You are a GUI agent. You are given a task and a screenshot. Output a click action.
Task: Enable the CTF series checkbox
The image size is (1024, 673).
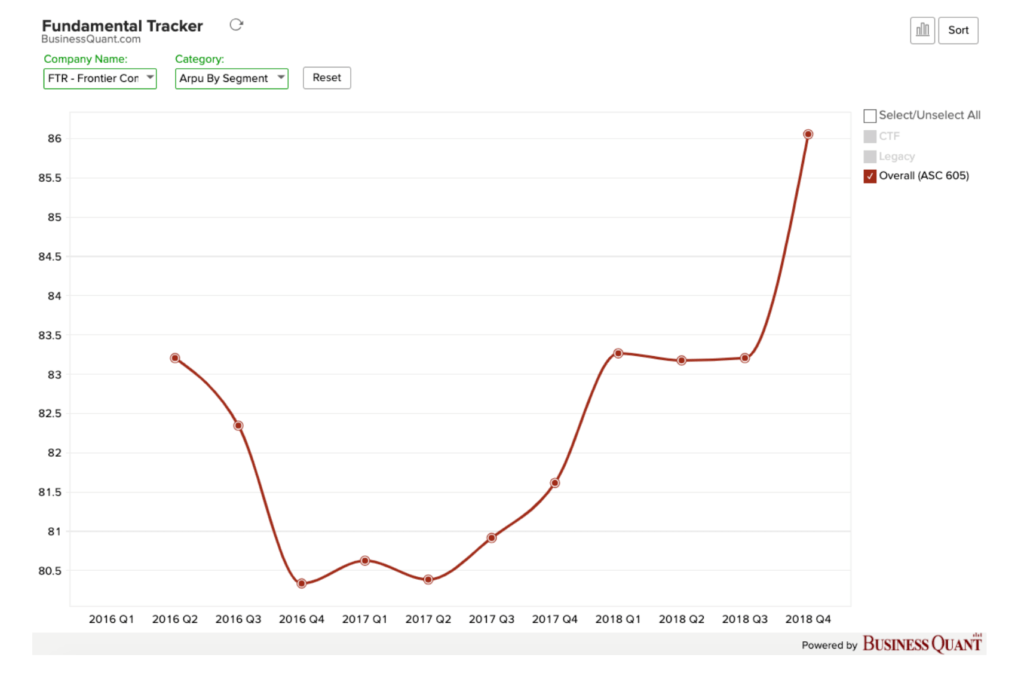point(870,136)
